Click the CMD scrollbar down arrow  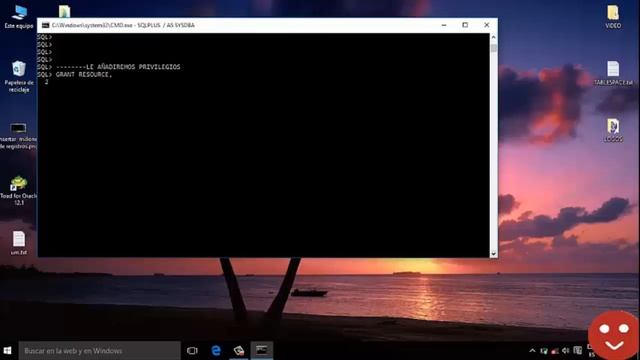[493, 254]
